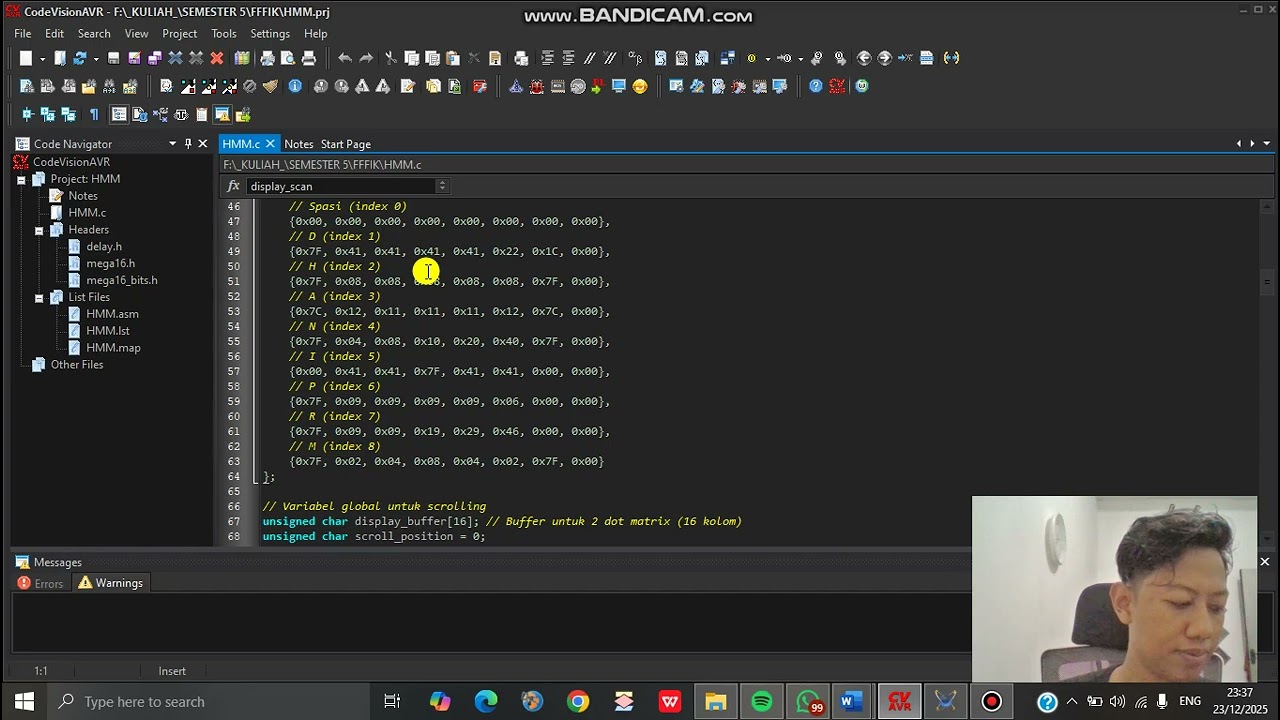The width and height of the screenshot is (1280, 720).
Task: Click the green circular HP InfoTech icon
Action: [862, 86]
